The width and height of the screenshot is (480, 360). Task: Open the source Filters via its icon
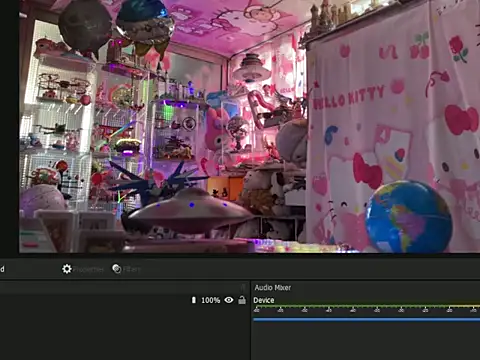(x=117, y=269)
